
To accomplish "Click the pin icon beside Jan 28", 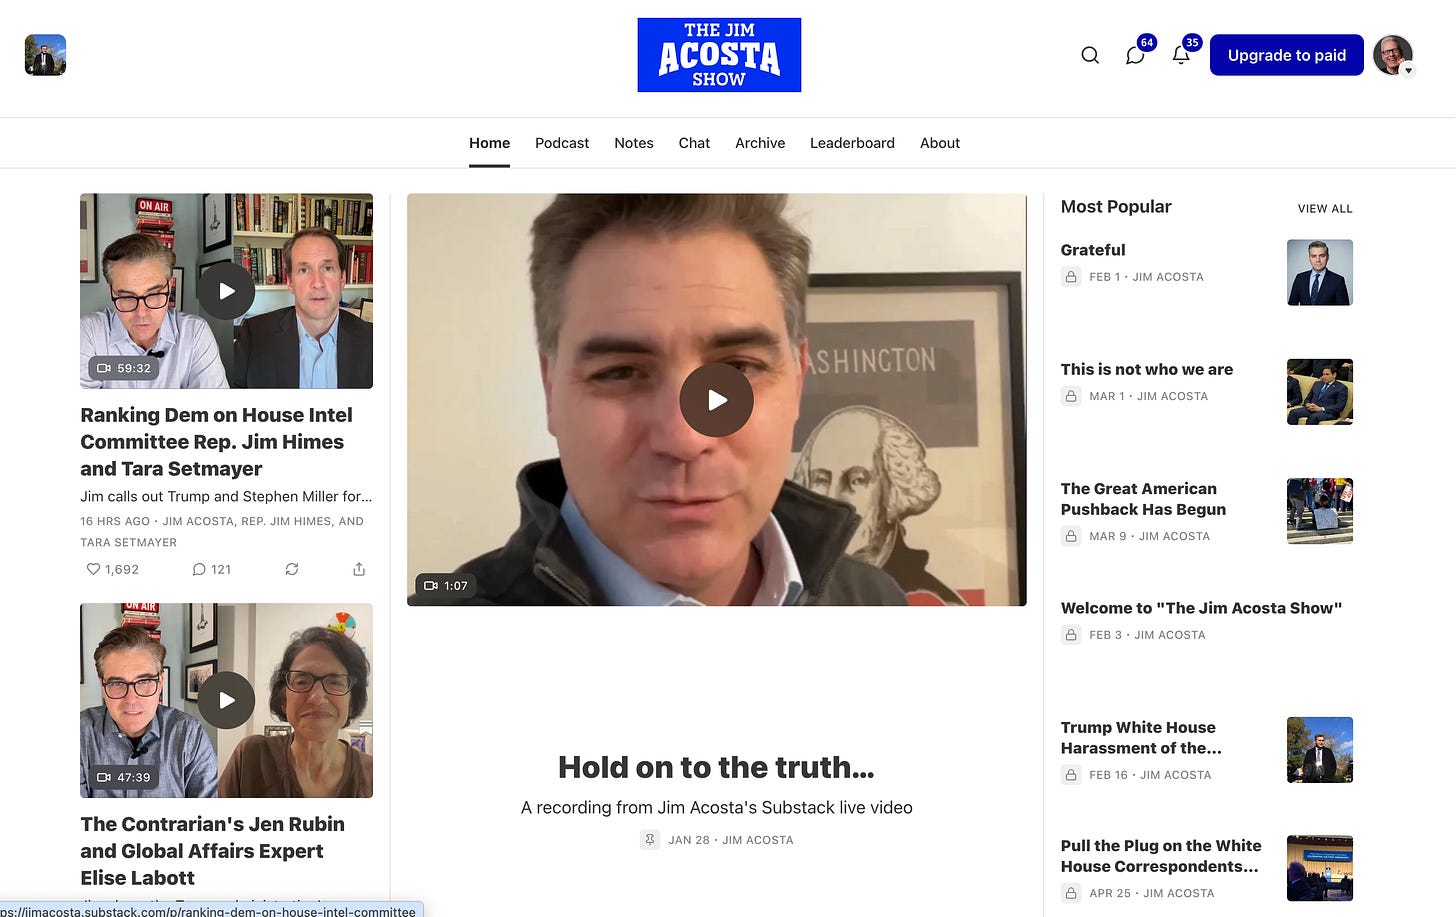I will click(650, 840).
